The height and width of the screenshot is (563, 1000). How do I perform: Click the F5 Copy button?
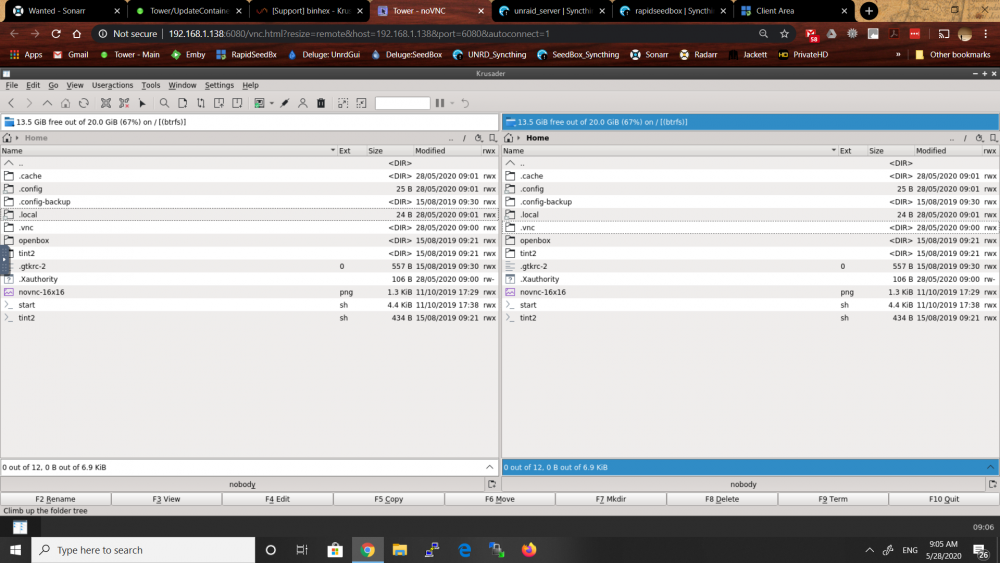(388, 499)
